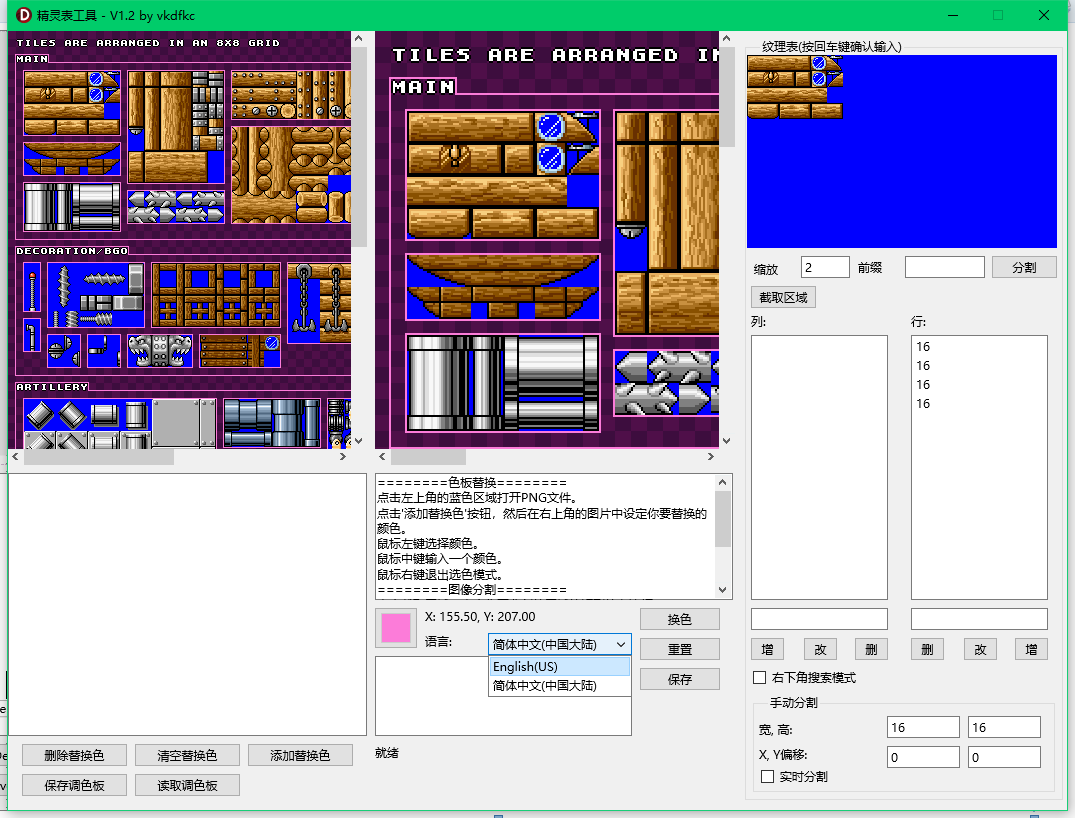Click the 改 button under the 列 list
The height and width of the screenshot is (818, 1075).
820,649
